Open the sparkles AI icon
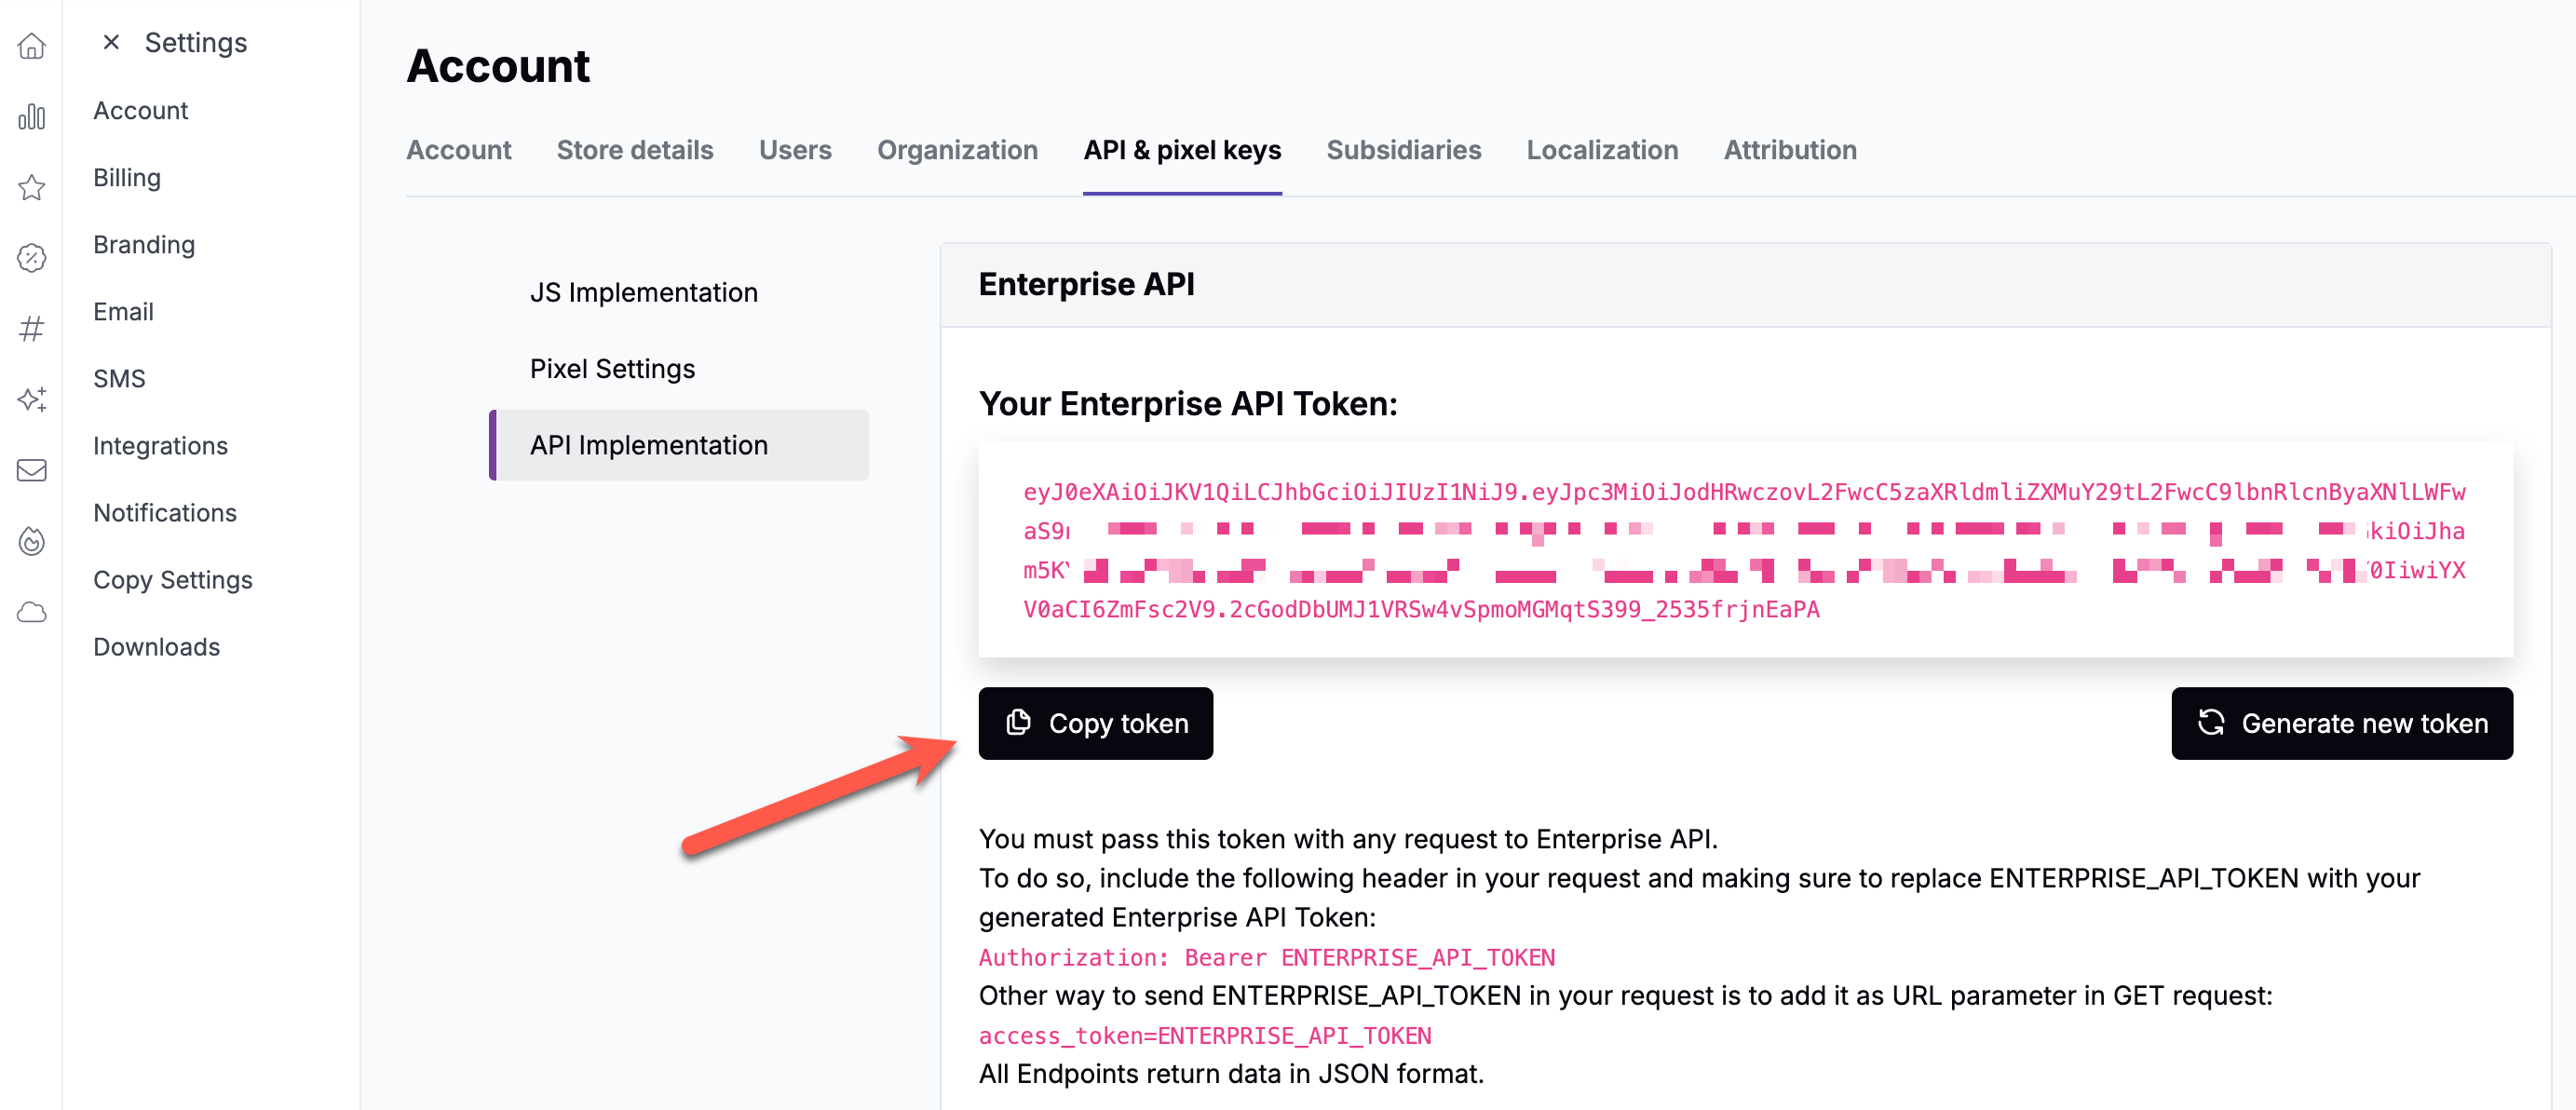Image resolution: width=2576 pixels, height=1110 pixels. click(32, 399)
